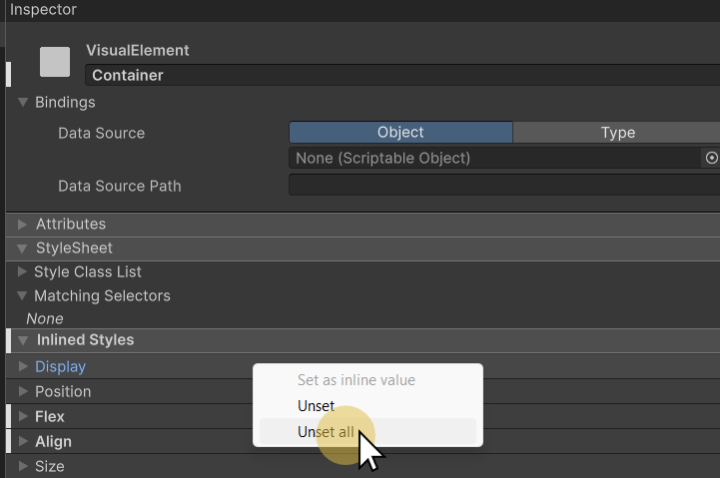
Task: Click the element name field Container
Action: pyautogui.click(x=400, y=75)
